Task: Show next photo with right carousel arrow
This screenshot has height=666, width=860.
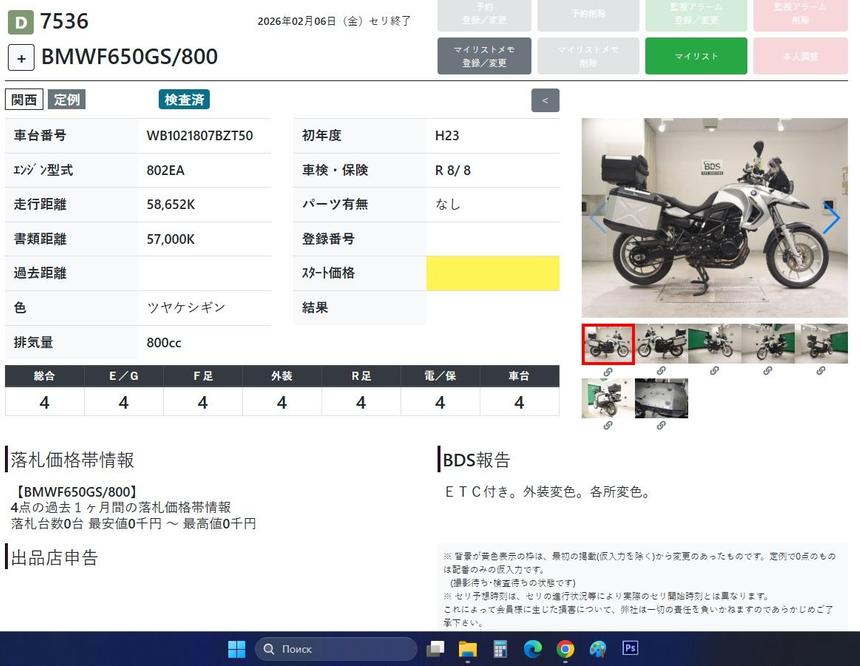Action: coord(831,218)
